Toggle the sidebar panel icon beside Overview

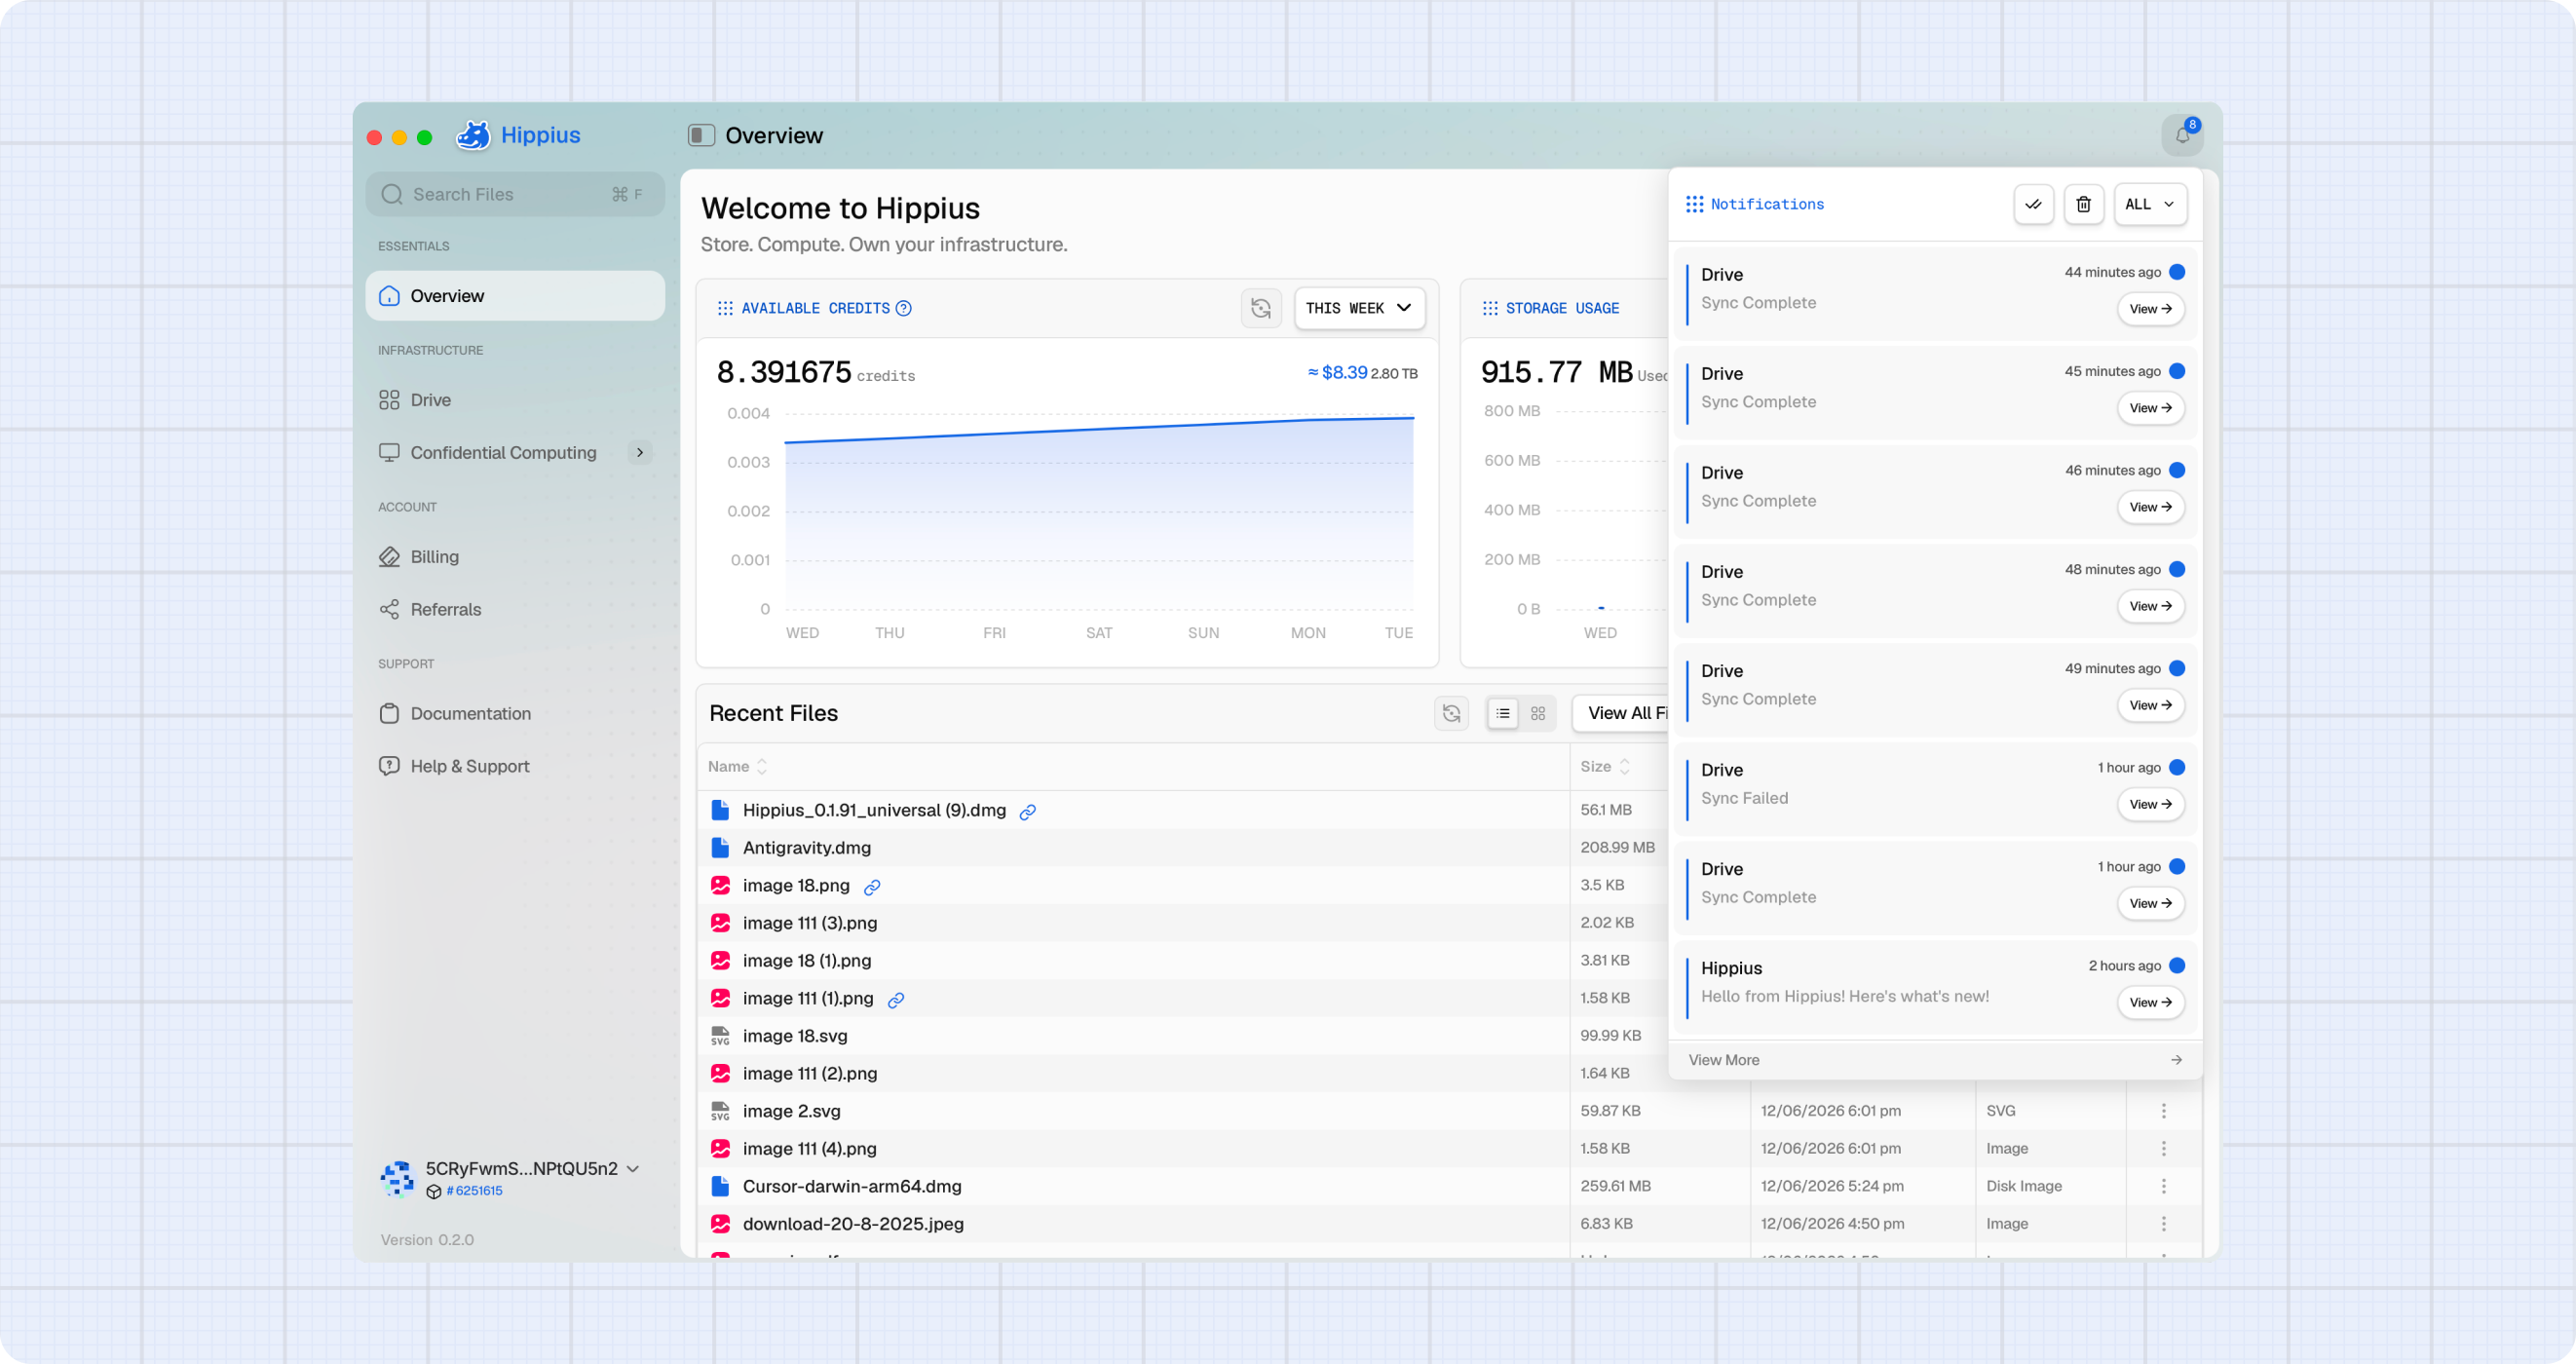click(x=701, y=135)
